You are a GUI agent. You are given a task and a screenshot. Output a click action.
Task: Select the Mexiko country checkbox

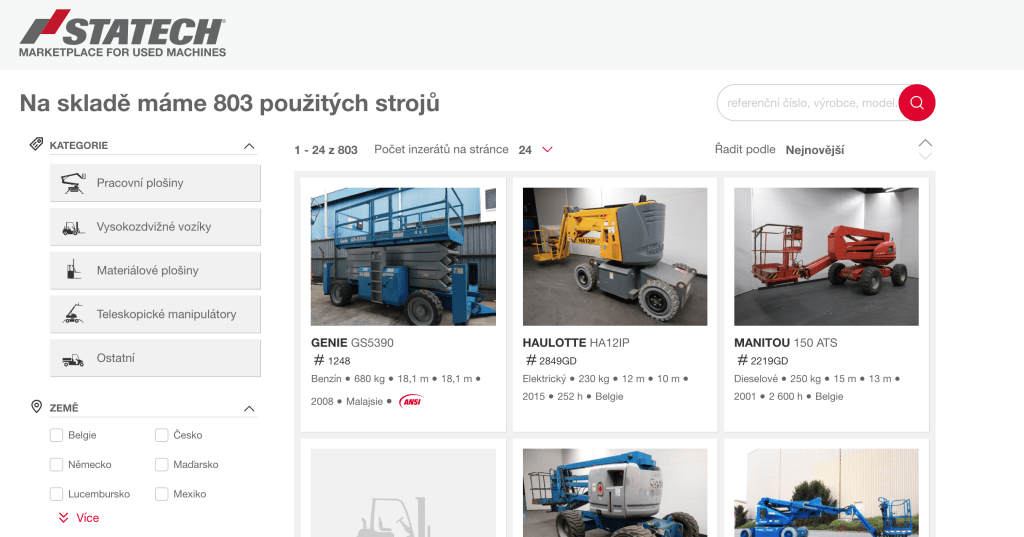pos(162,494)
